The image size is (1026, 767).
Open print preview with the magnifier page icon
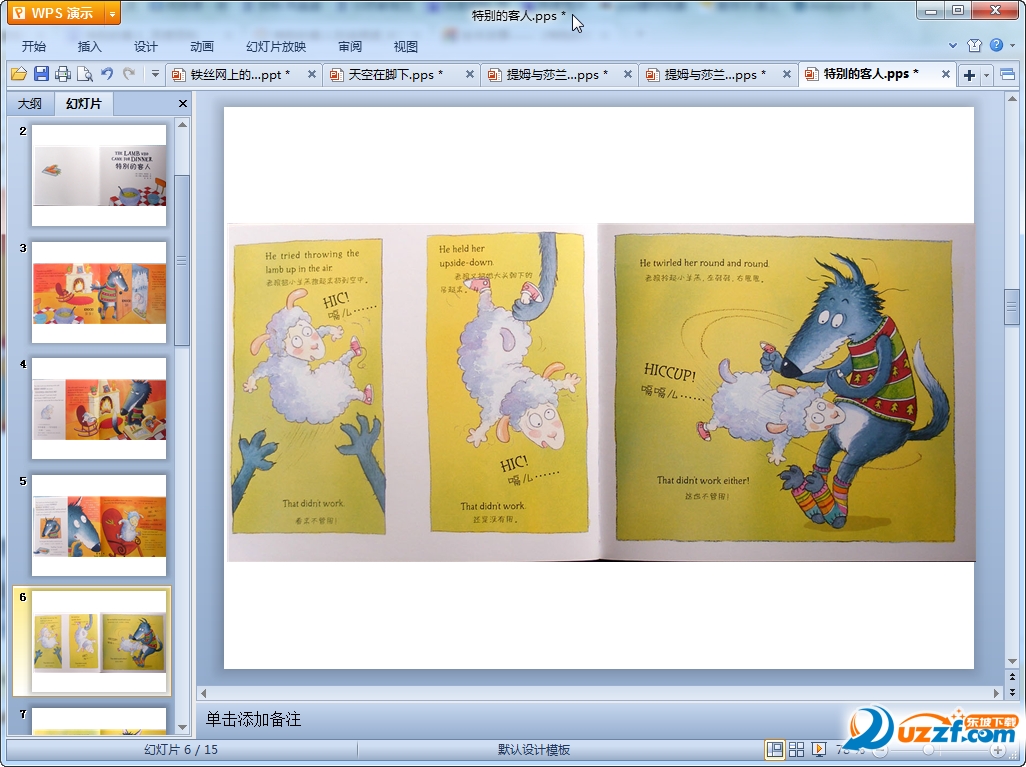(84, 74)
